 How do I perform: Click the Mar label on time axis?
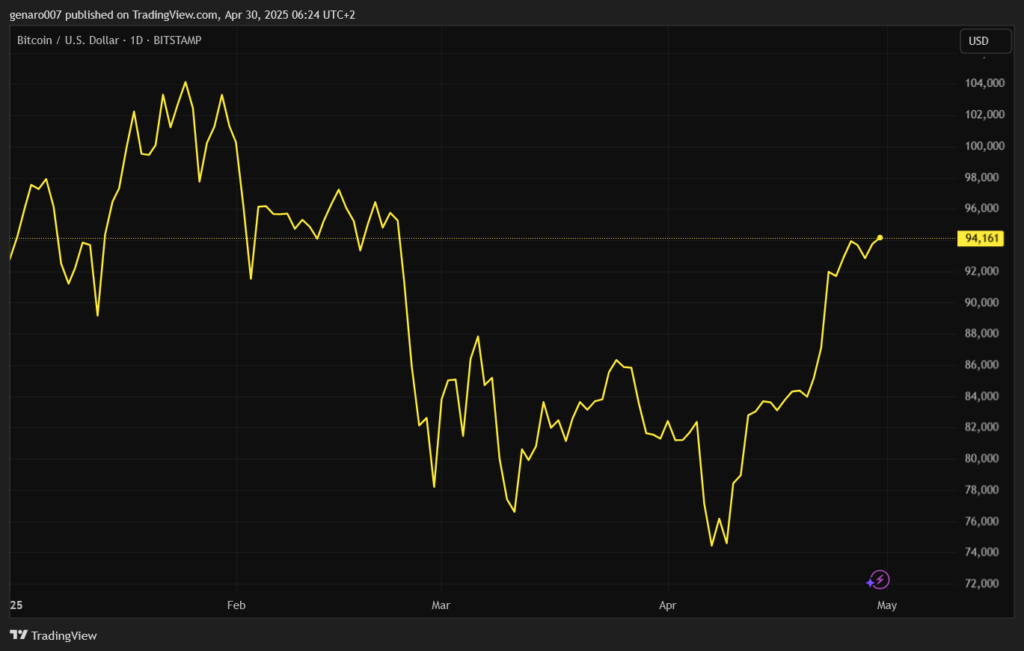[x=440, y=605]
